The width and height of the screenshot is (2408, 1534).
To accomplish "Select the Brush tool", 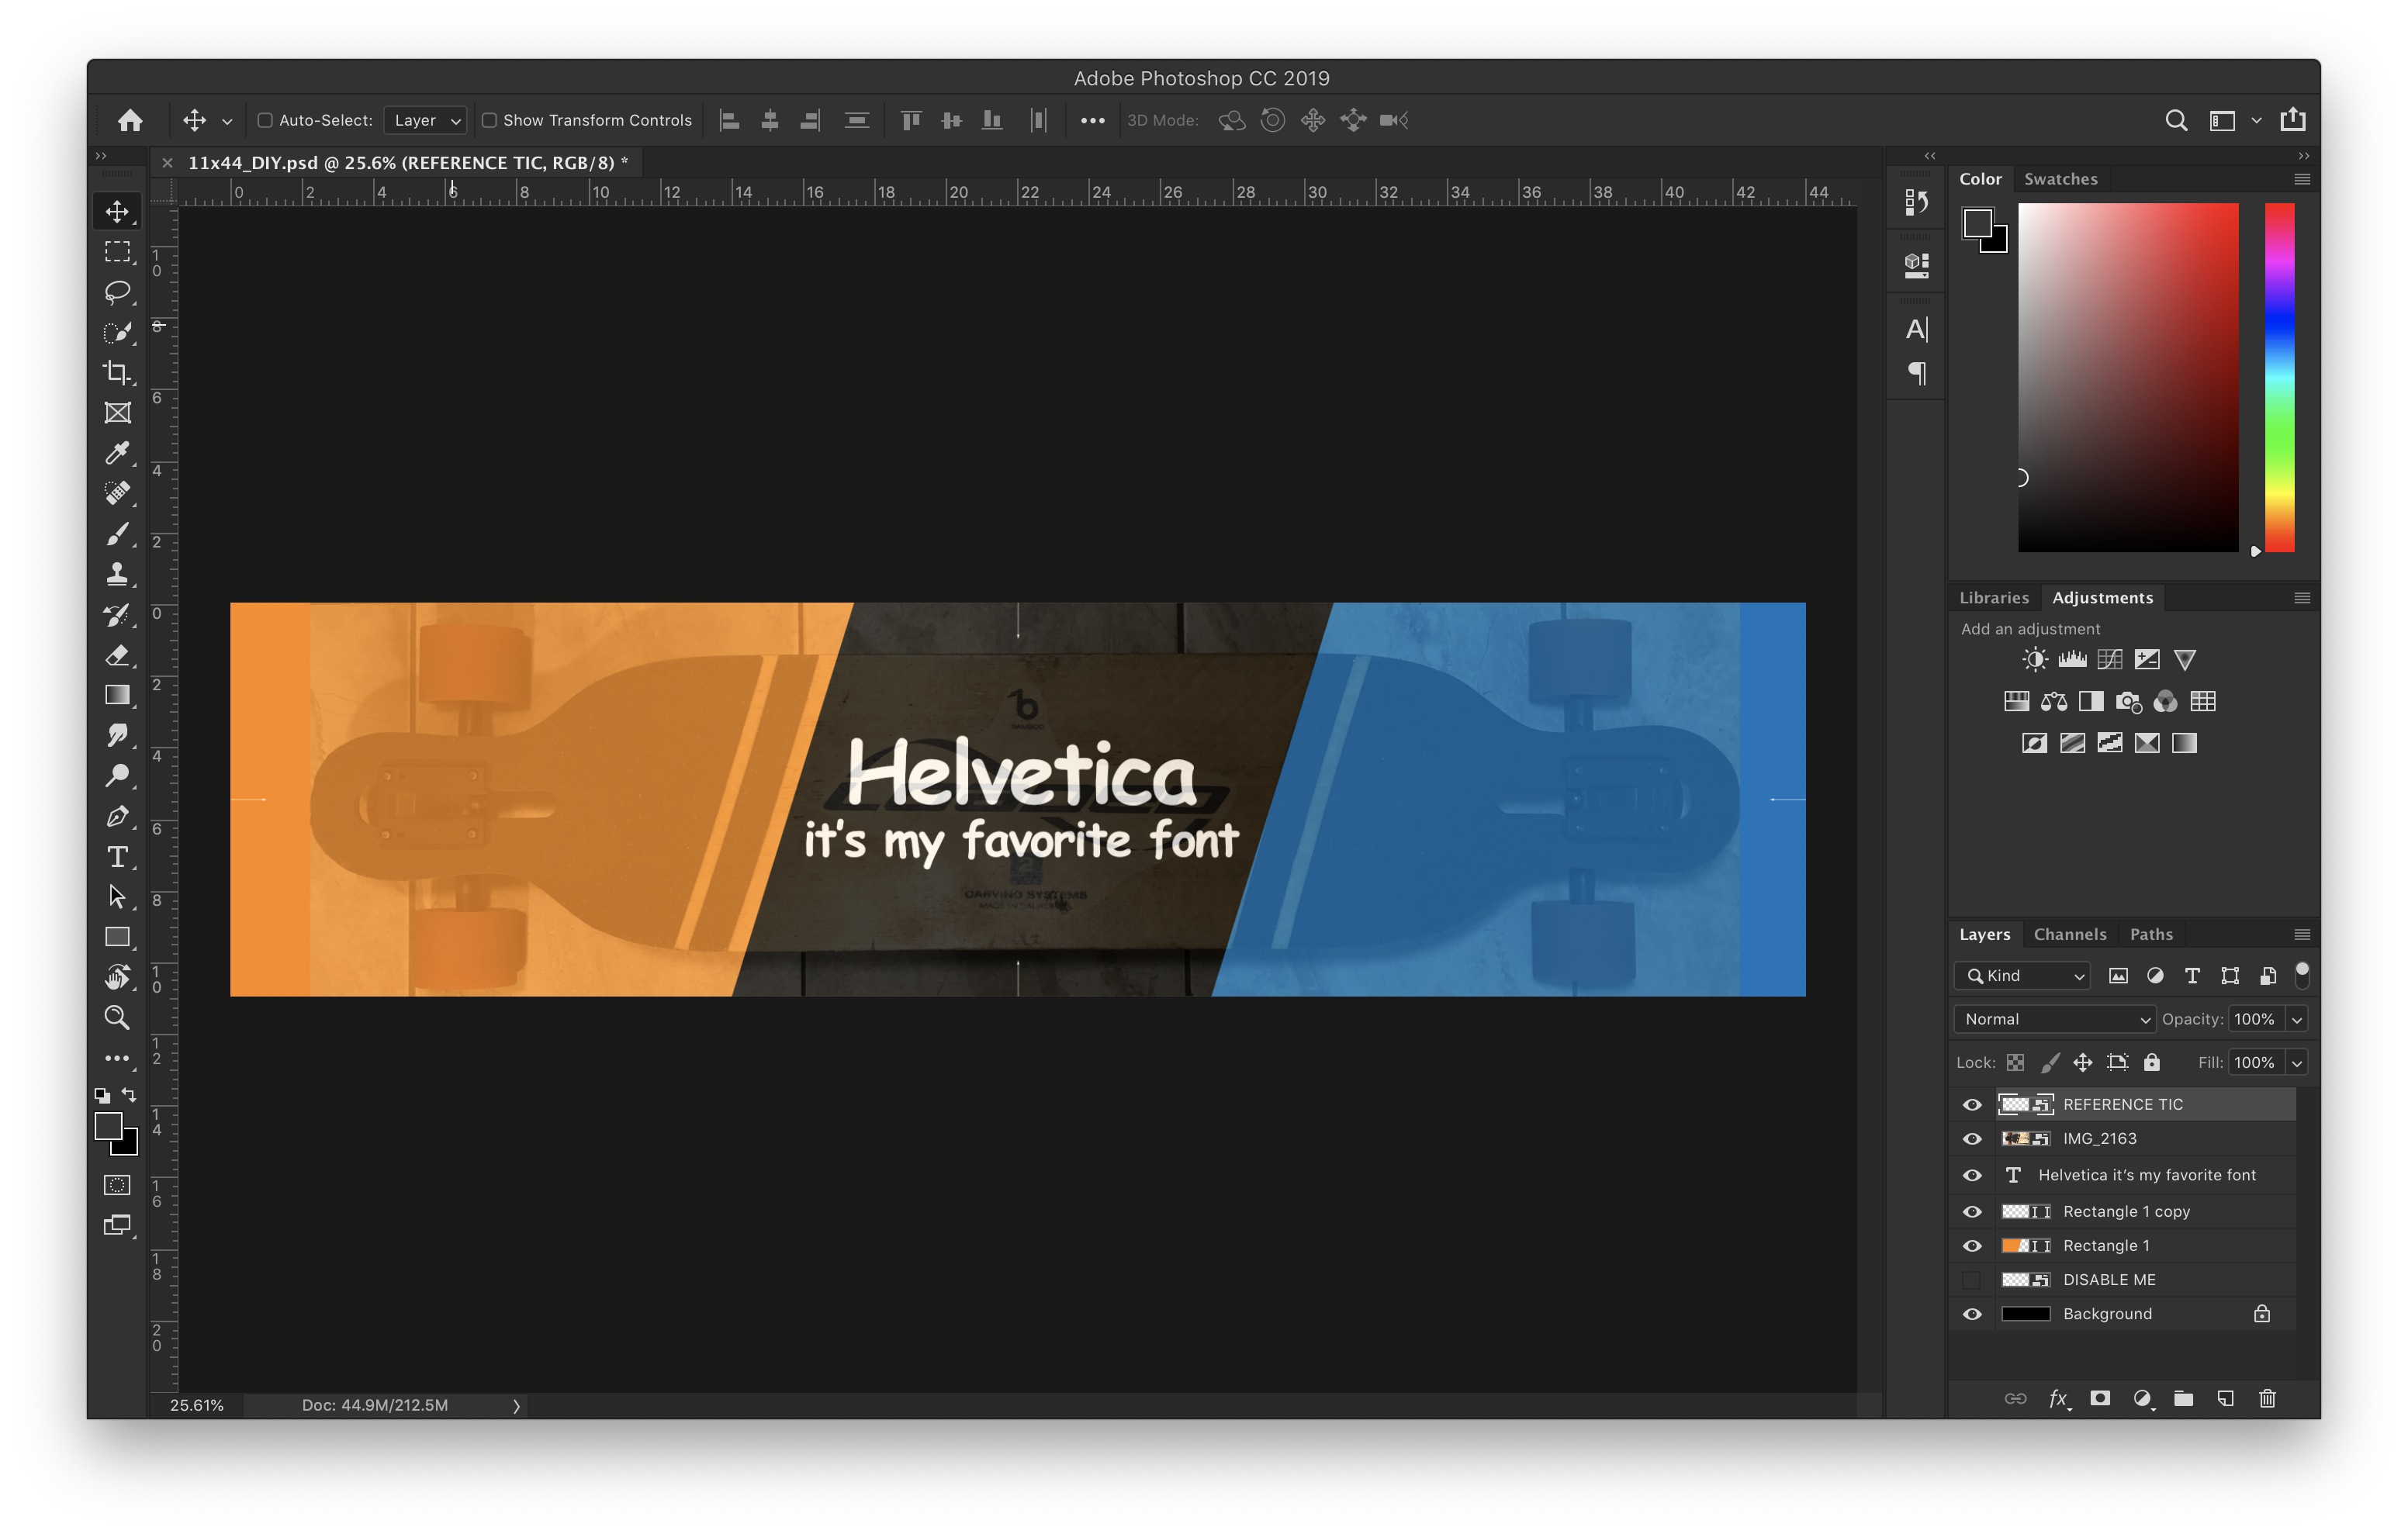I will coord(118,534).
